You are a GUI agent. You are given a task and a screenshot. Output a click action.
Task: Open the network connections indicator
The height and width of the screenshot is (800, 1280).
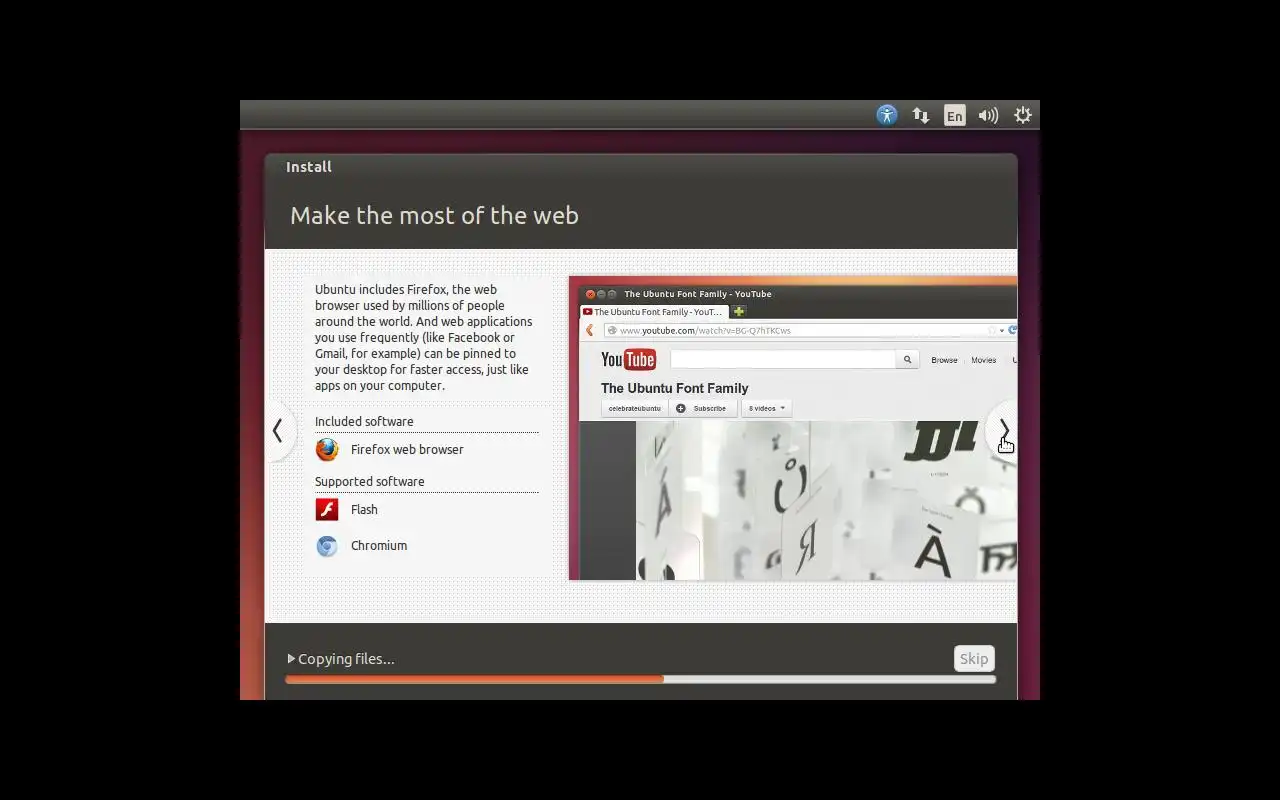pos(921,115)
